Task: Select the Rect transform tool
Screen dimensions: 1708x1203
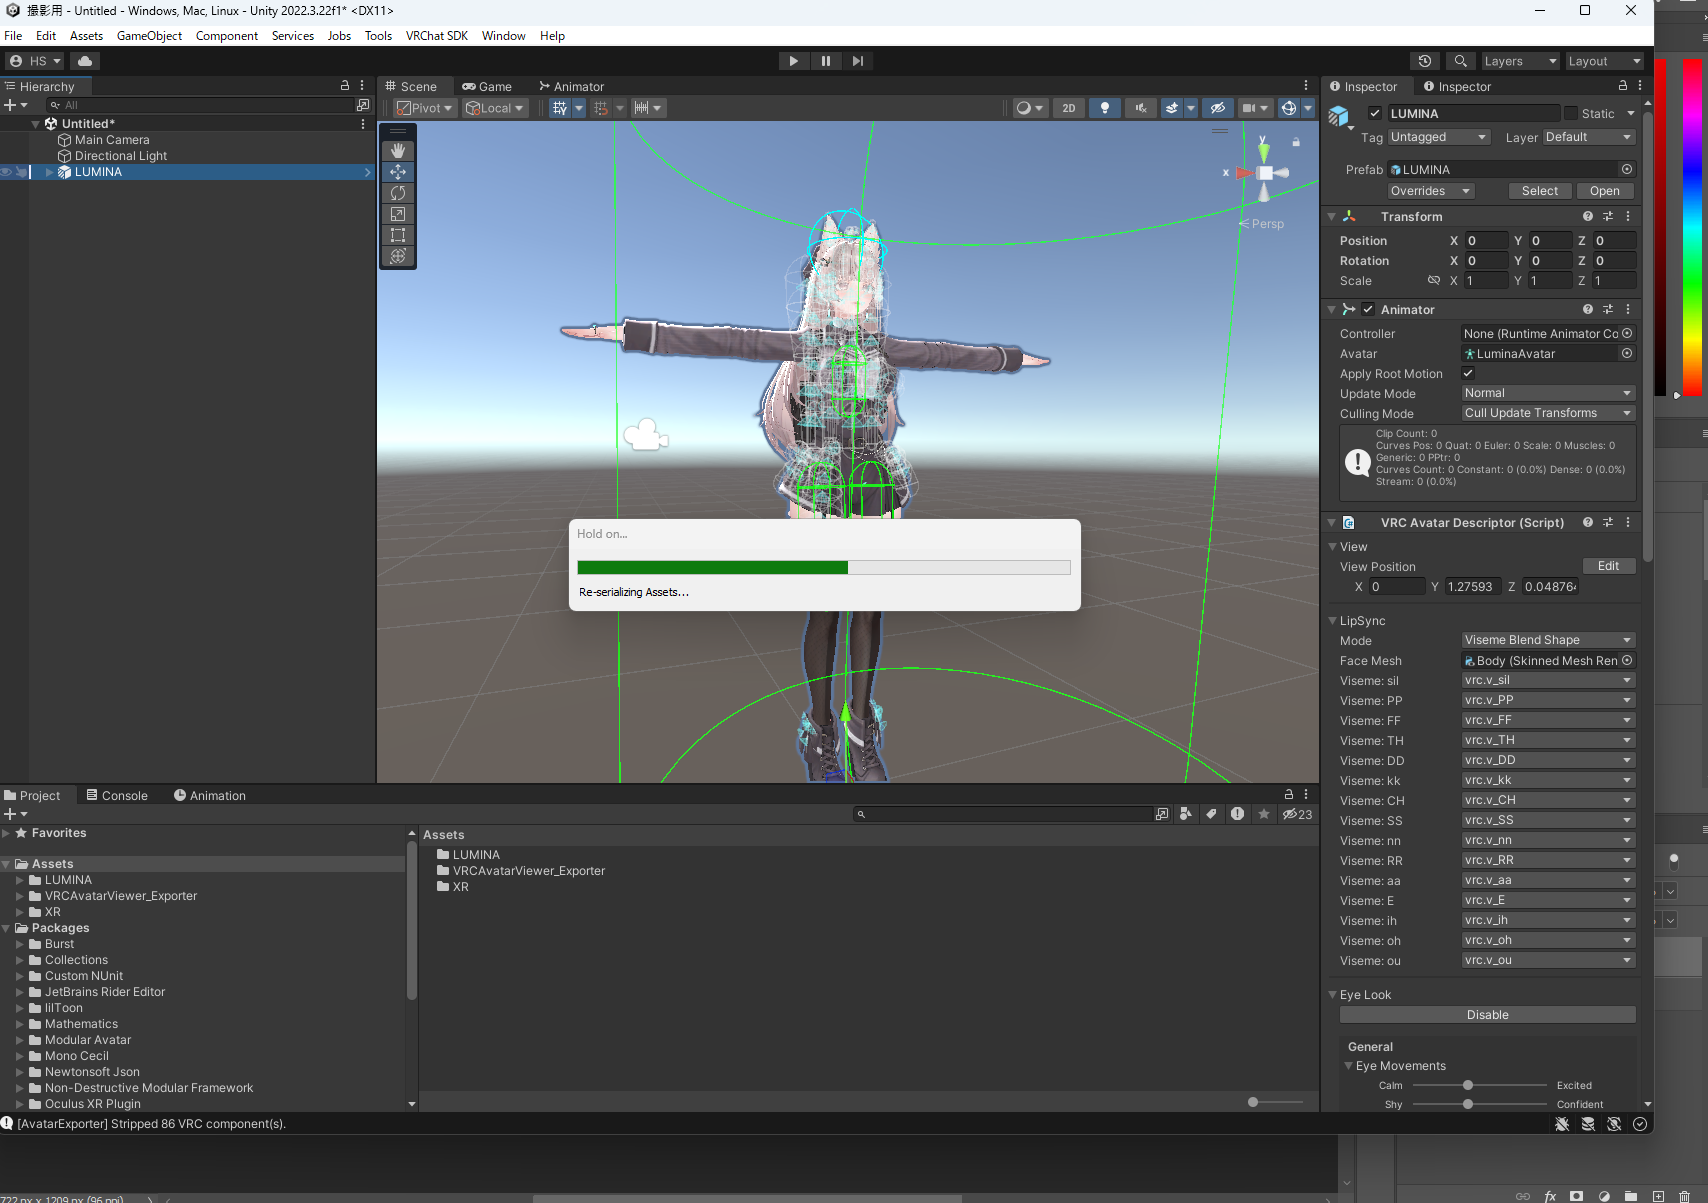Action: click(398, 235)
